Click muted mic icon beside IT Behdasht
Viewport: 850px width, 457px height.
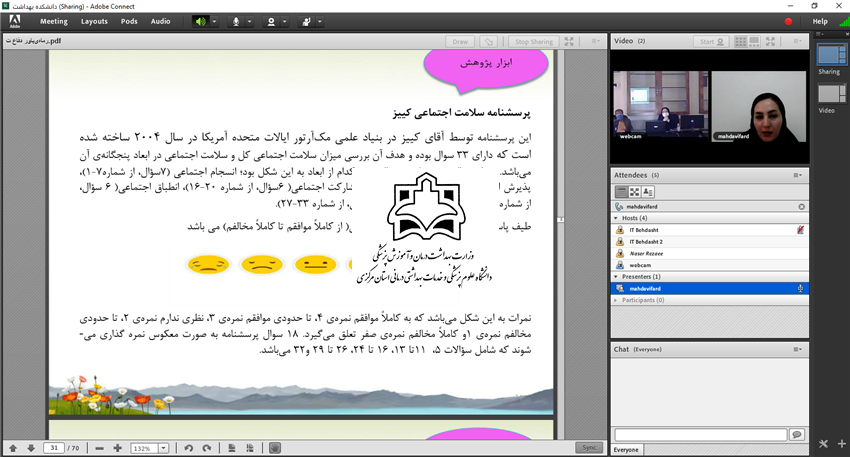coord(800,230)
